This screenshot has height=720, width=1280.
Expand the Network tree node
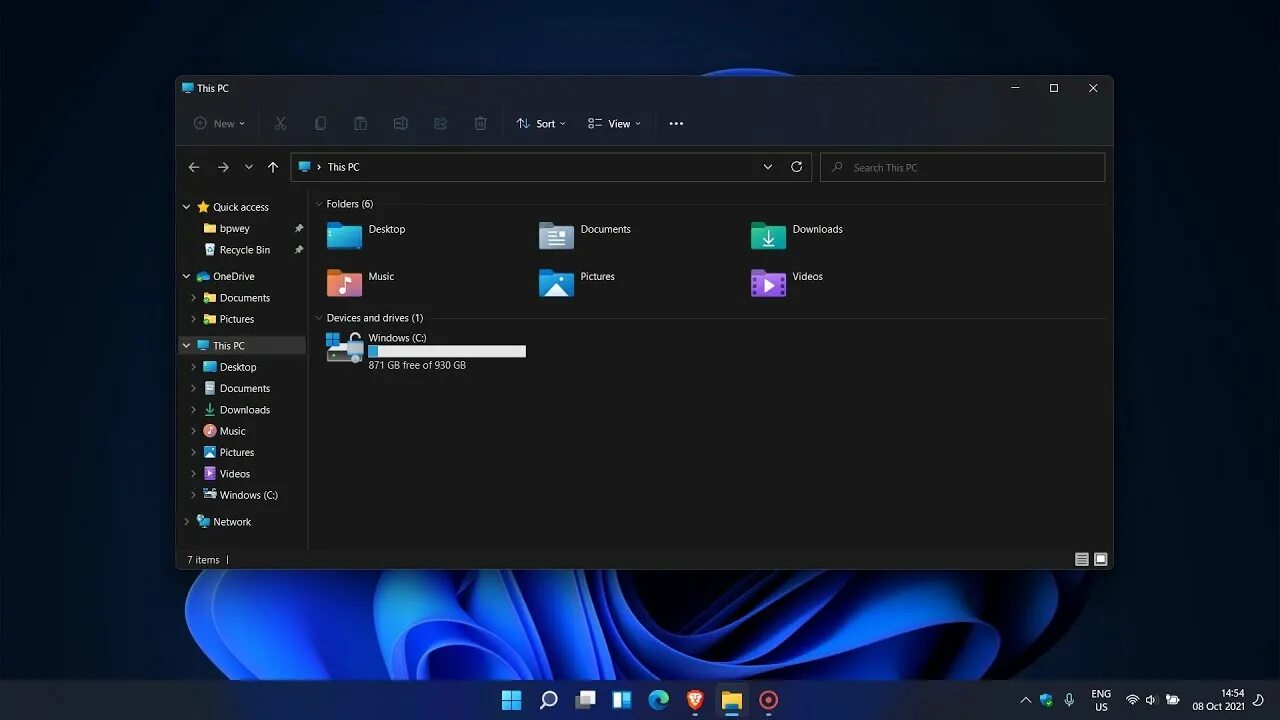[x=186, y=522]
